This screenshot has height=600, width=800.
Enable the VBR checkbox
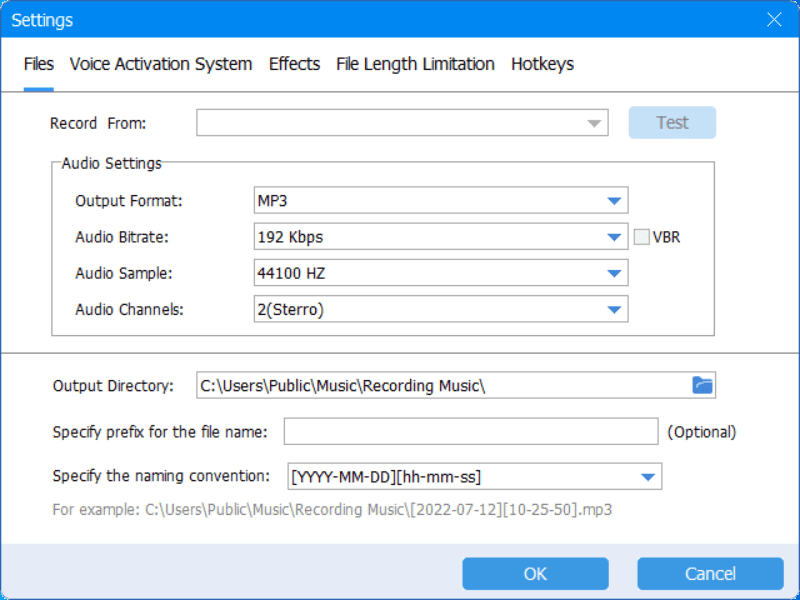[x=642, y=238]
